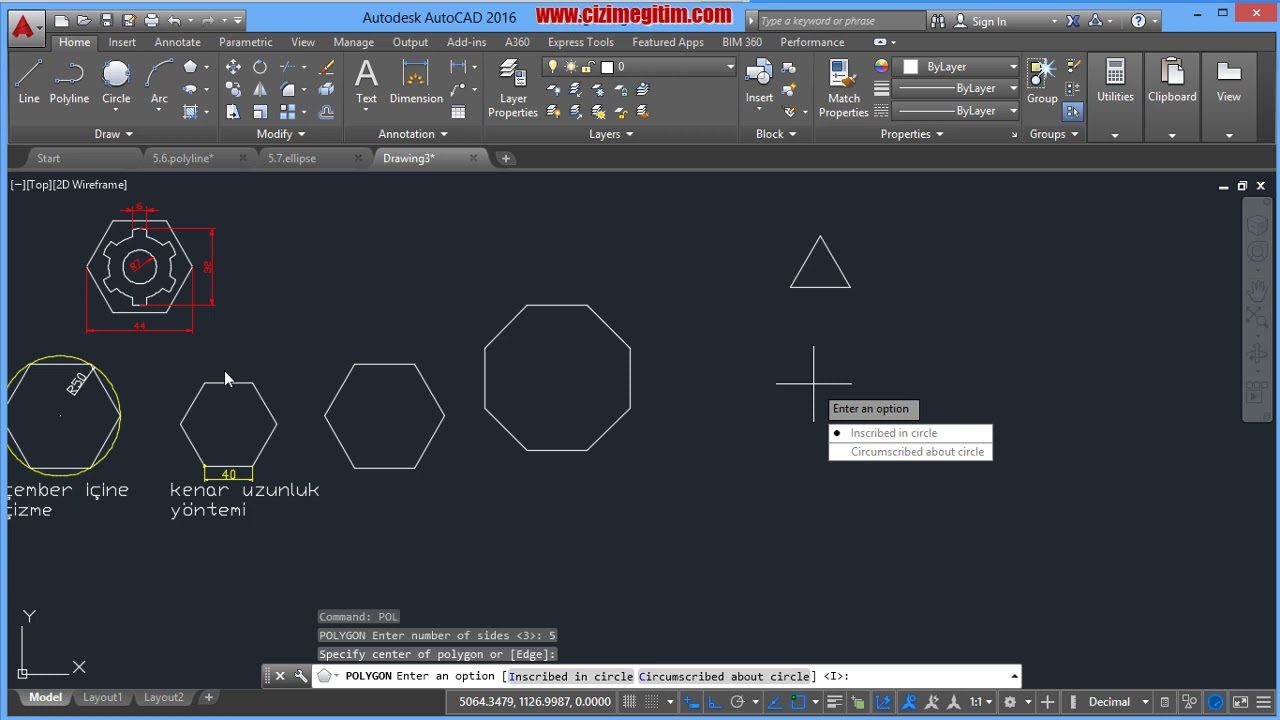Click the [-][Top][2D Wireframe] viewport label

(69, 185)
